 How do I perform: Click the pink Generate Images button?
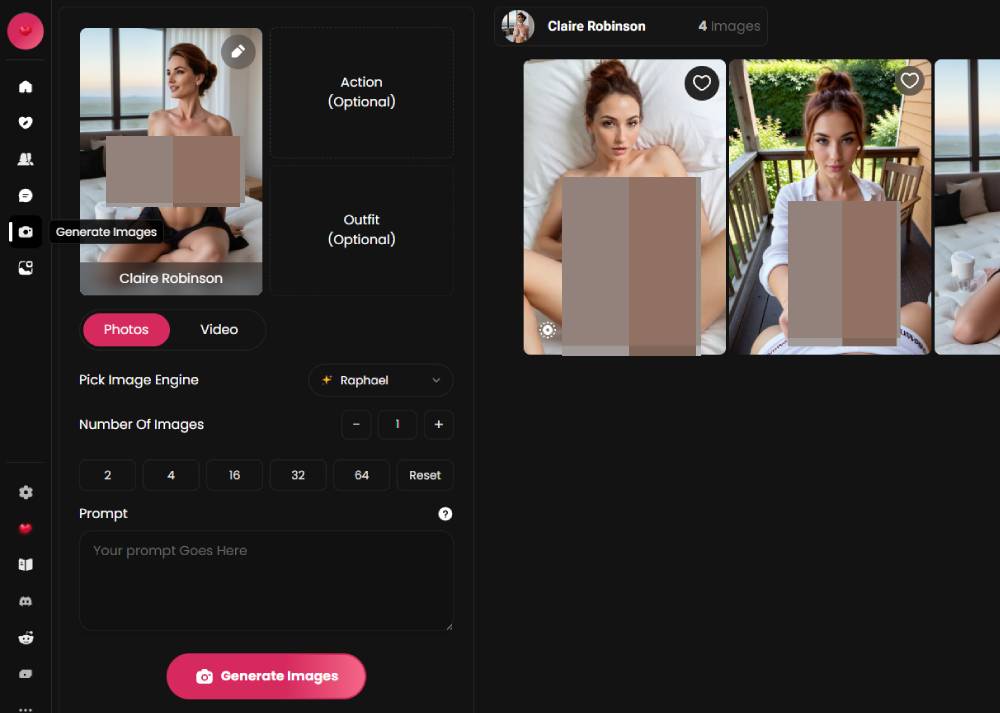pos(266,676)
